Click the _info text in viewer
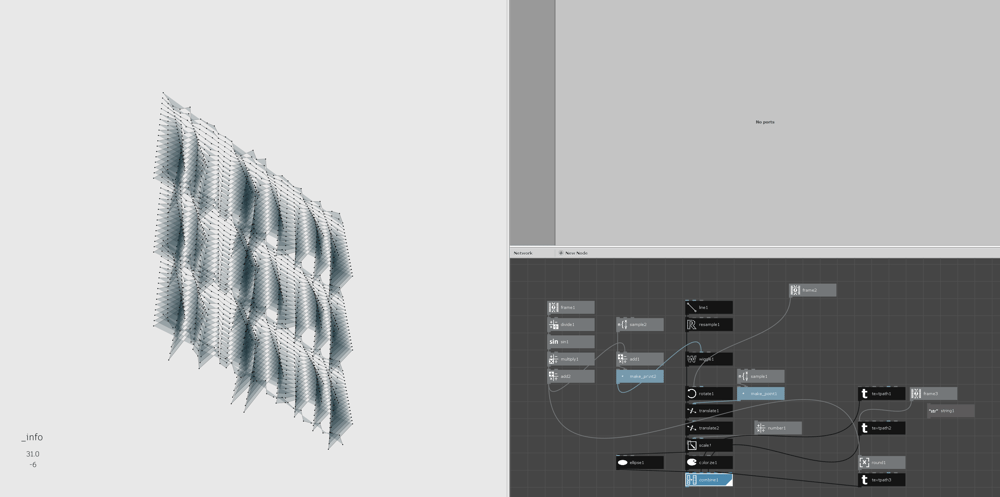 32,437
